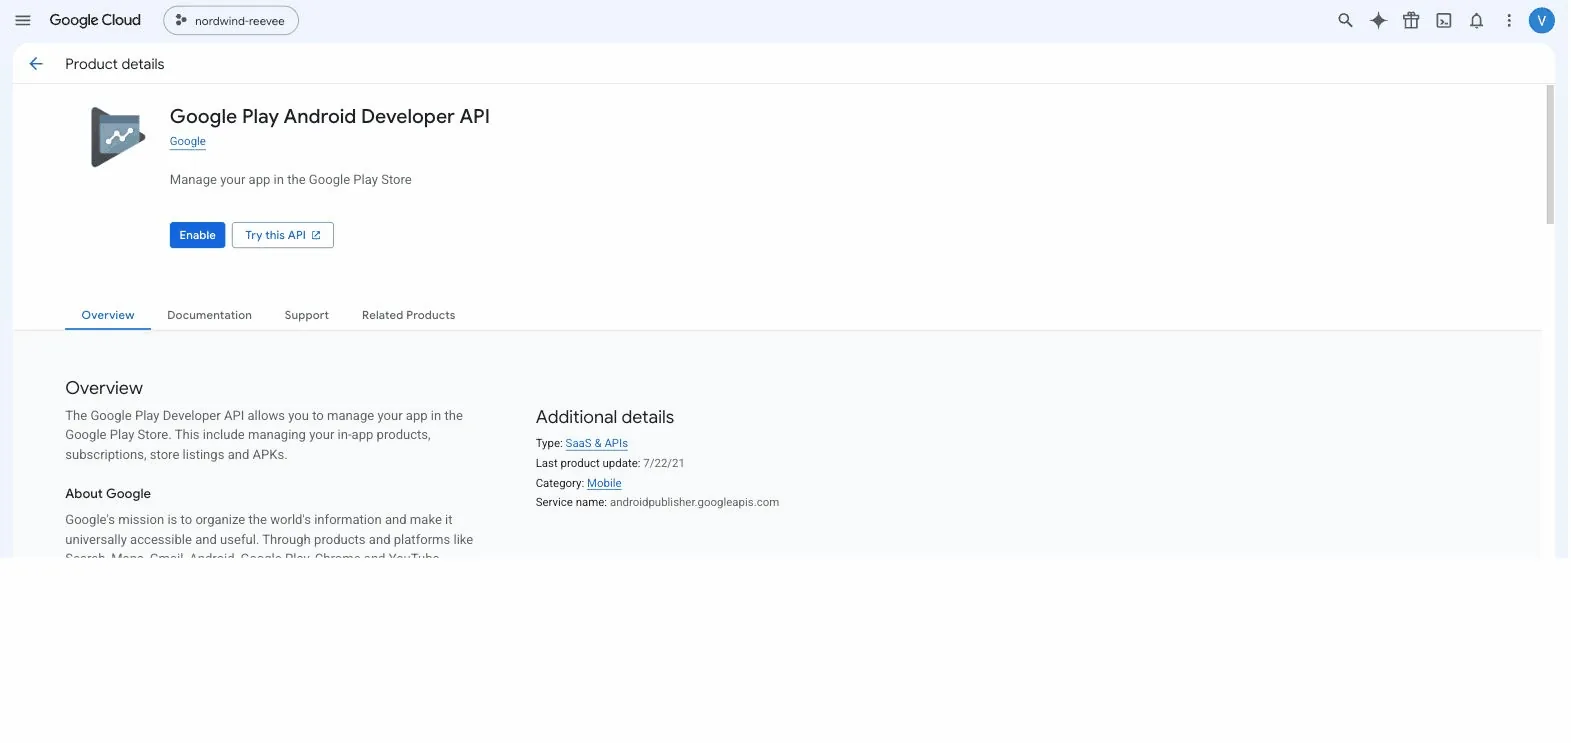Follow the Mobile category link
This screenshot has width=1571, height=743.
[604, 483]
